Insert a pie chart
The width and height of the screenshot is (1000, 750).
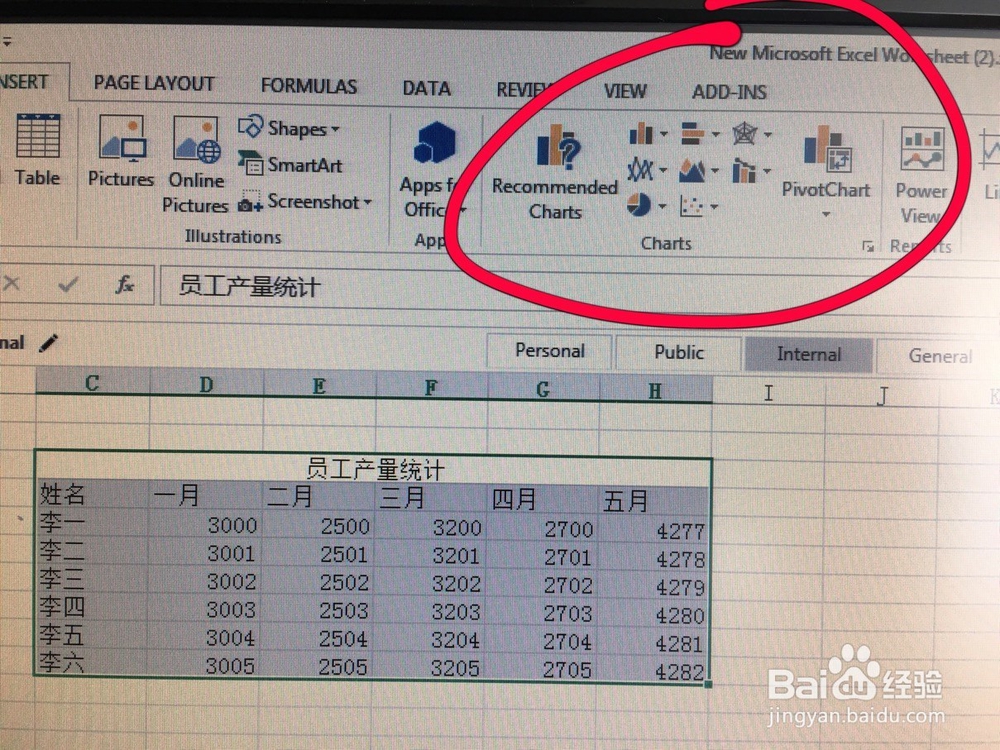[639, 205]
